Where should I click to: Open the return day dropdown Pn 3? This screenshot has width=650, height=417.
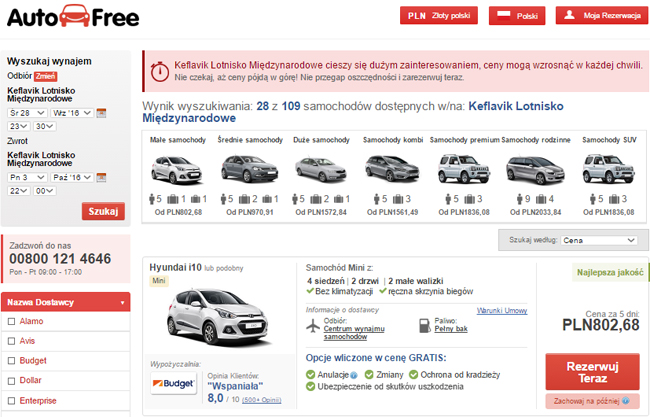pyautogui.click(x=27, y=177)
